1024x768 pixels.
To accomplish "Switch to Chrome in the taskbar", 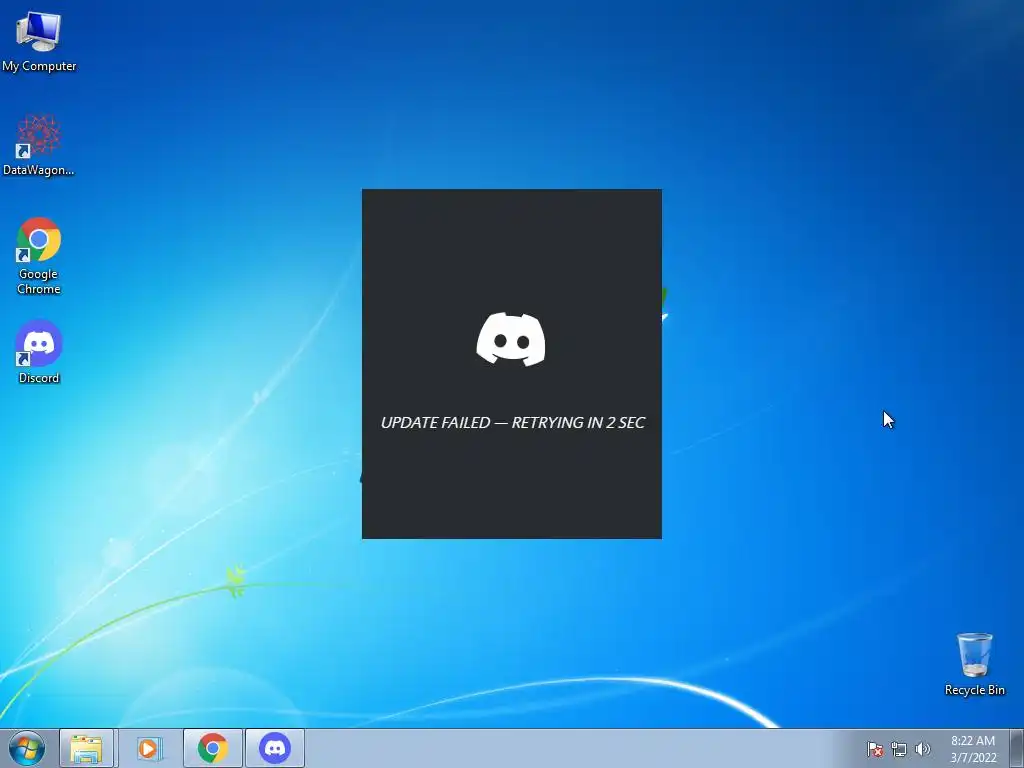I will [213, 748].
